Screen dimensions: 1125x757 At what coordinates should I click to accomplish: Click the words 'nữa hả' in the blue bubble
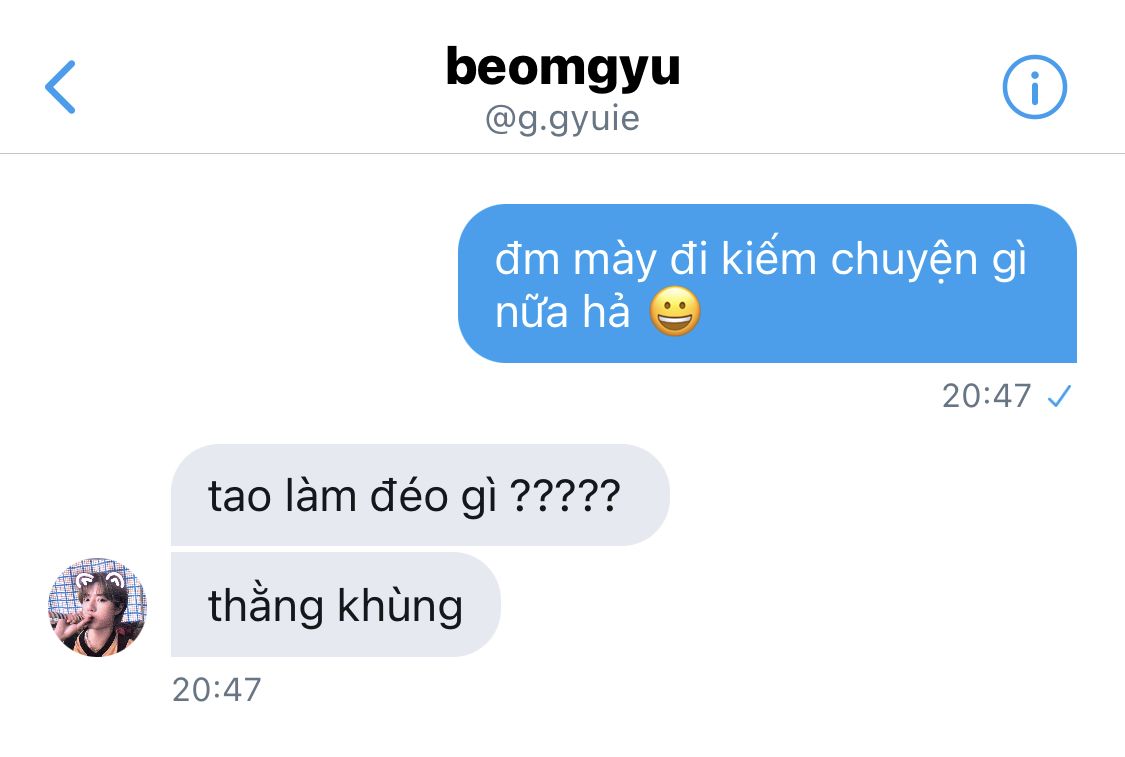(x=562, y=313)
